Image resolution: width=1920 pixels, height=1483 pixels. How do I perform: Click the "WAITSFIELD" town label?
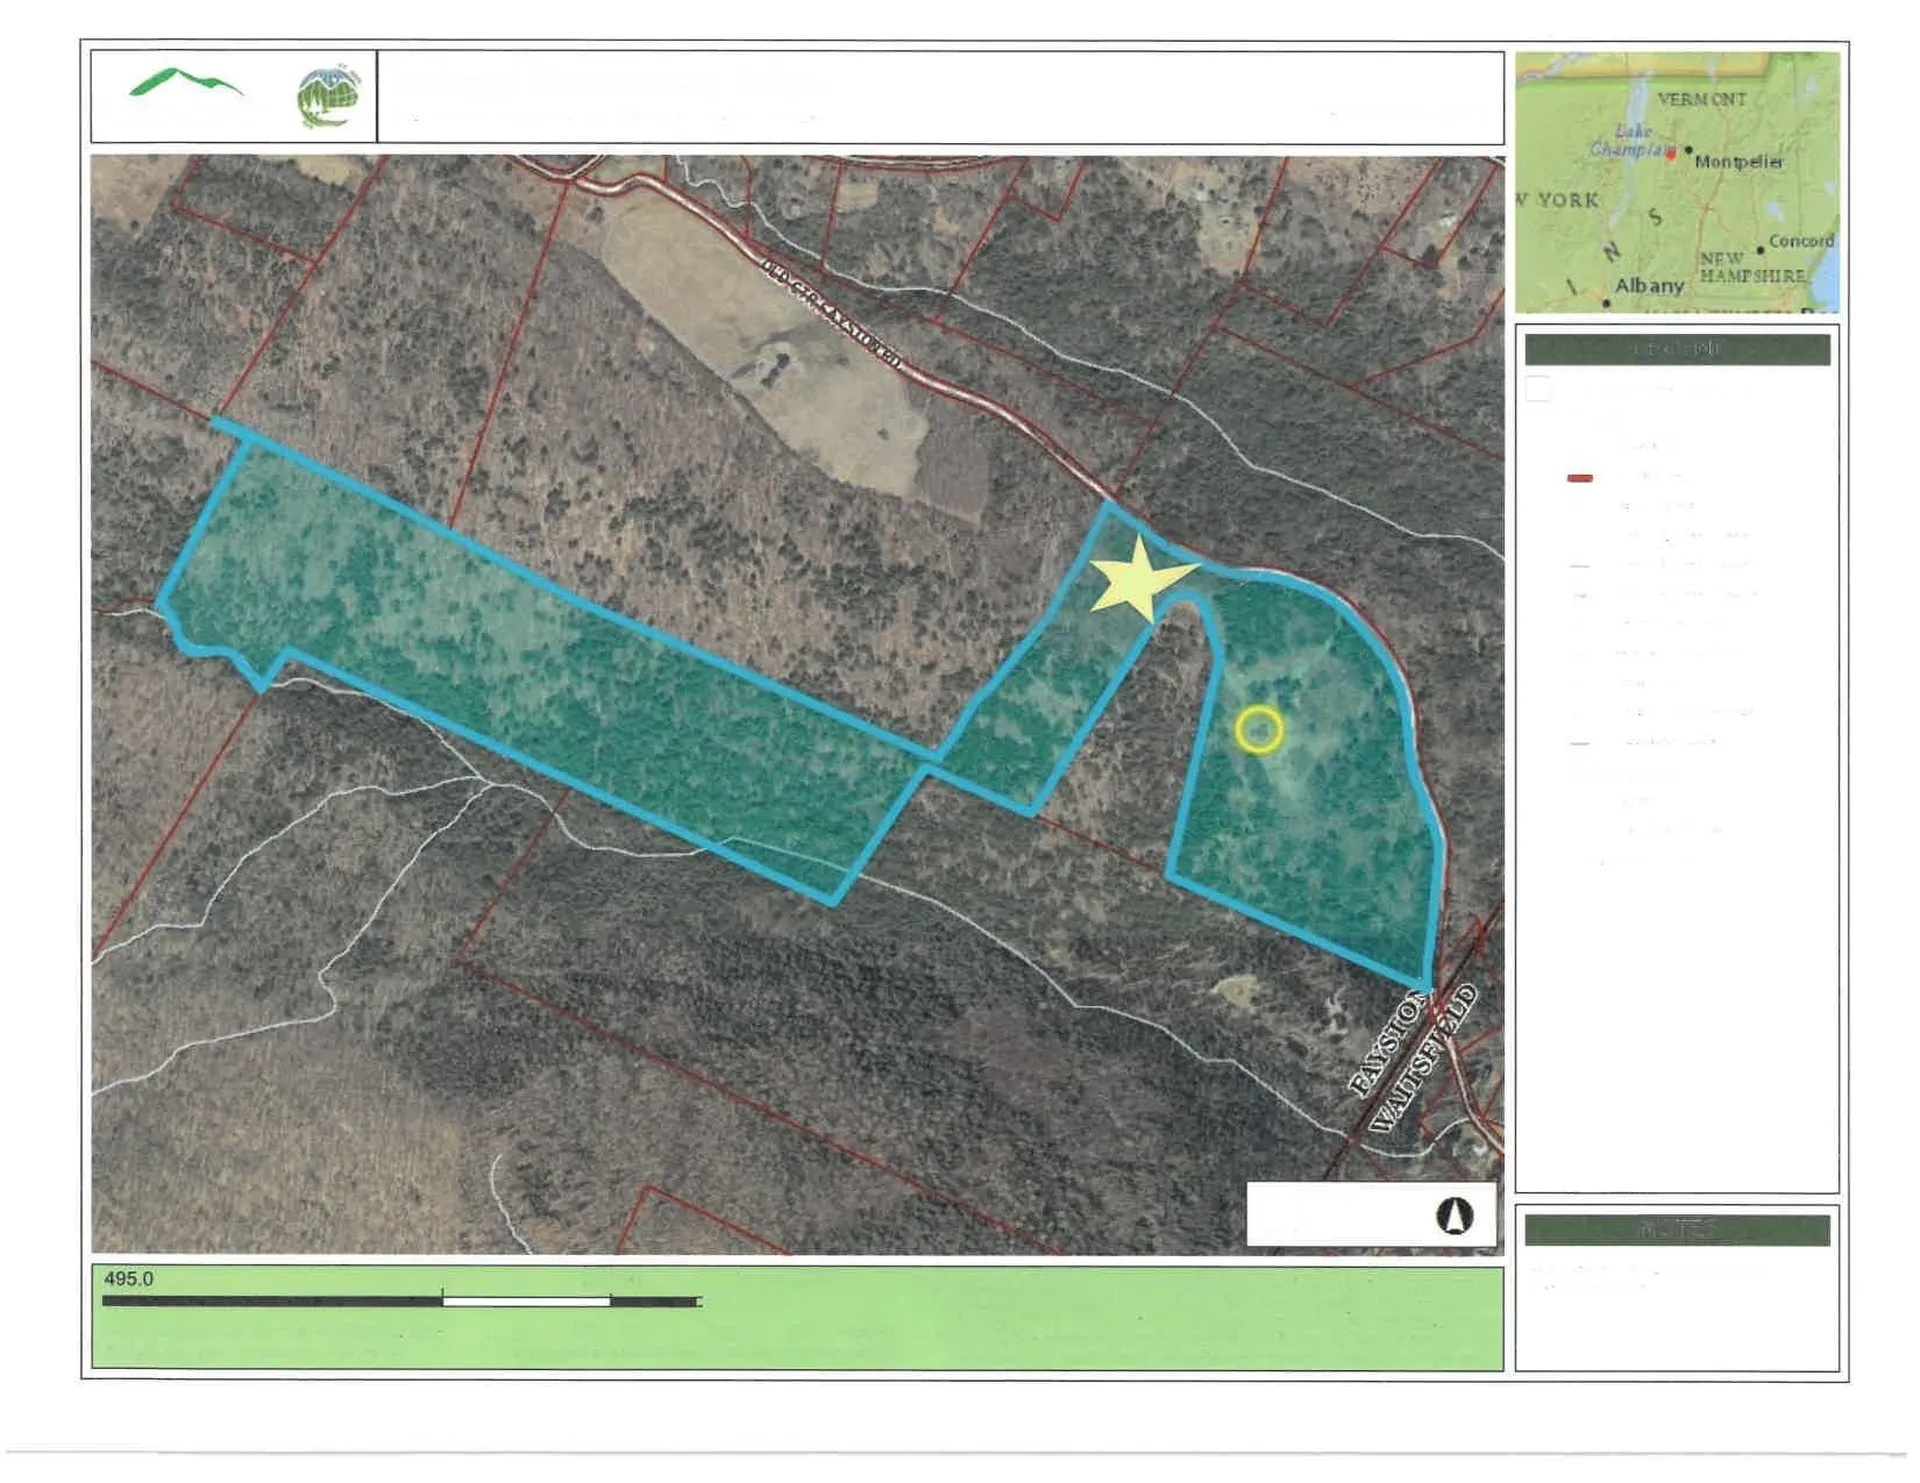pyautogui.click(x=1422, y=1058)
